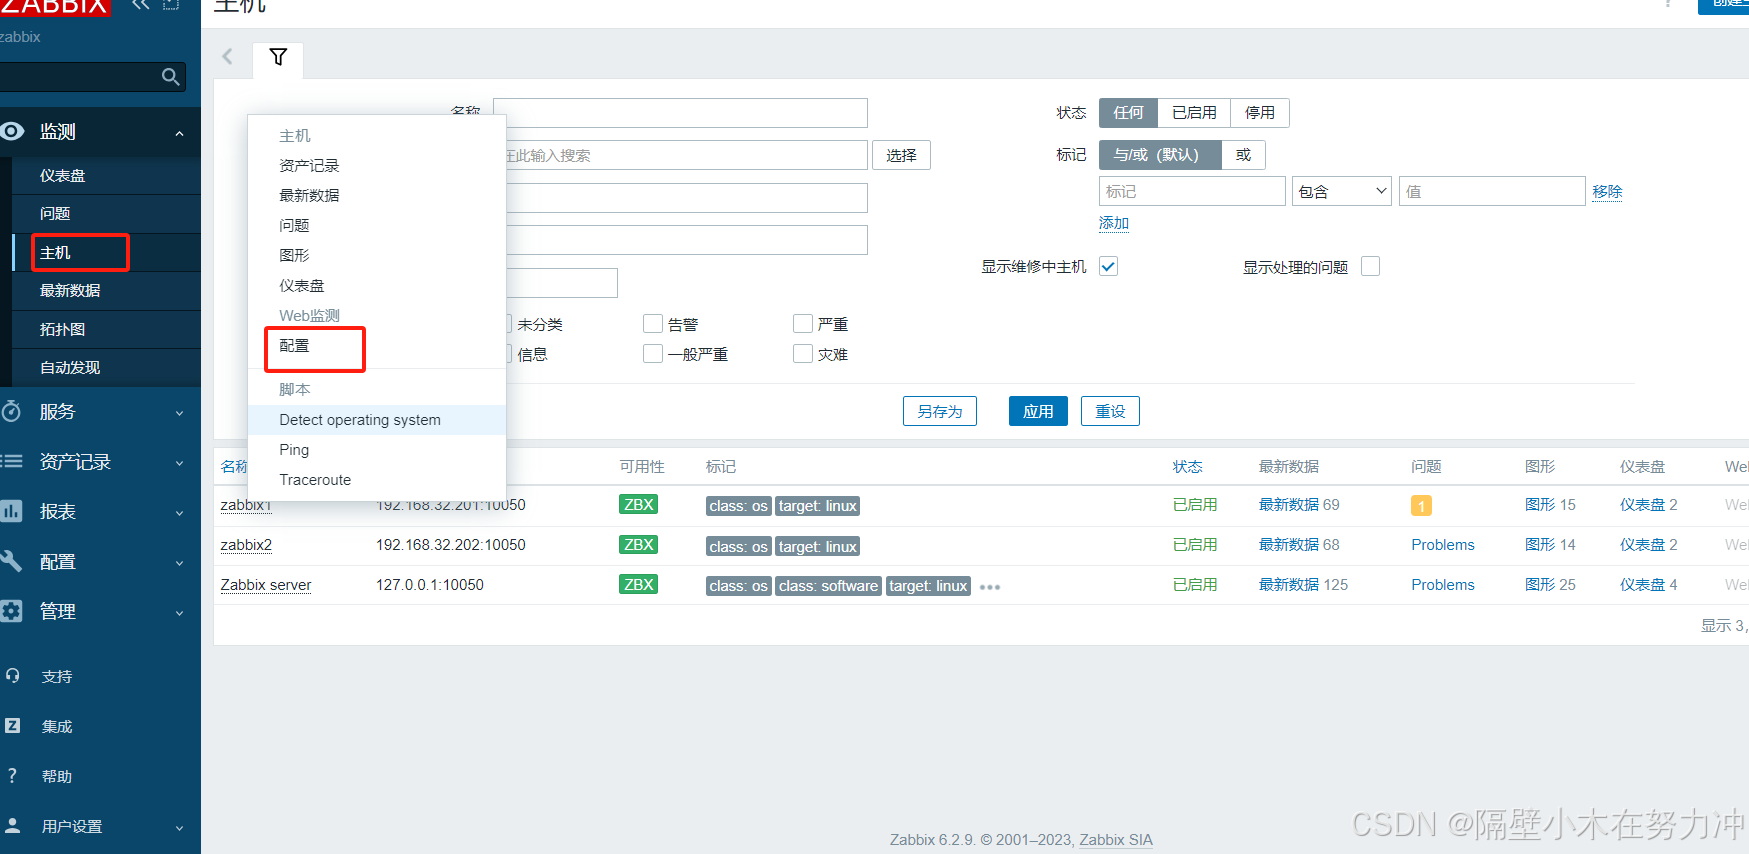Run Detect operating system script
Viewport: 1749px width, 854px height.
click(377, 420)
